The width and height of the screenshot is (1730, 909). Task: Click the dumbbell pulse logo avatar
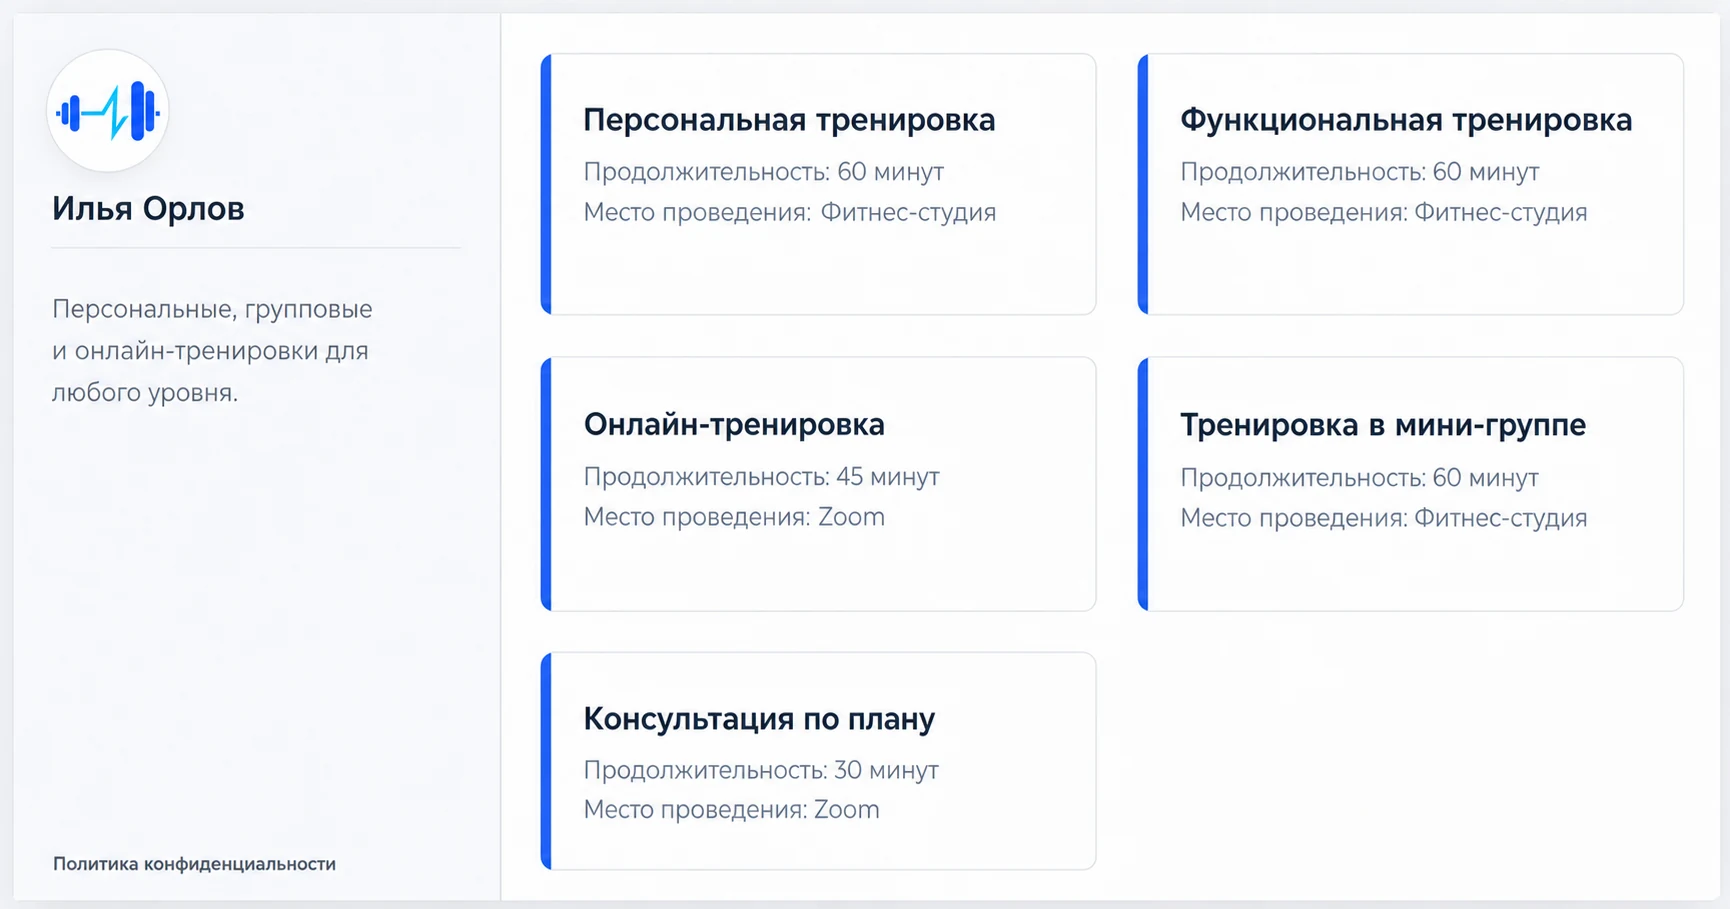[108, 111]
